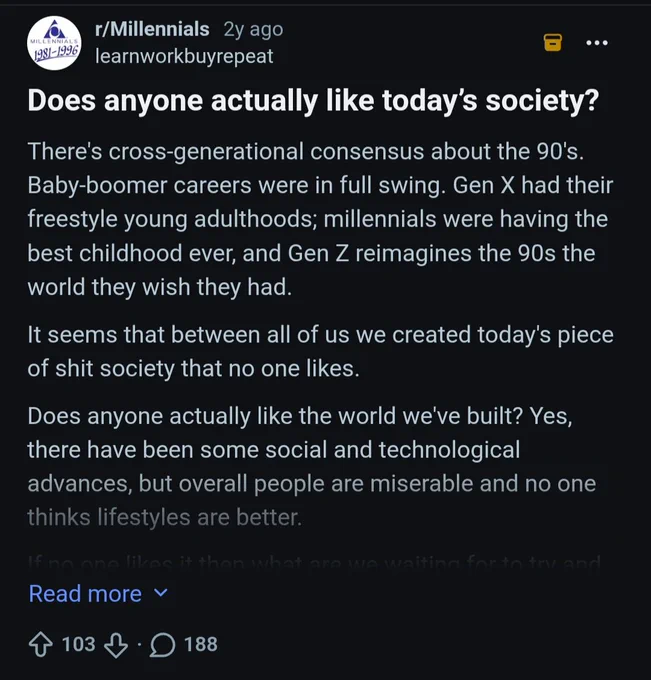Open the post title about today's society
The width and height of the screenshot is (651, 680).
pyautogui.click(x=313, y=101)
